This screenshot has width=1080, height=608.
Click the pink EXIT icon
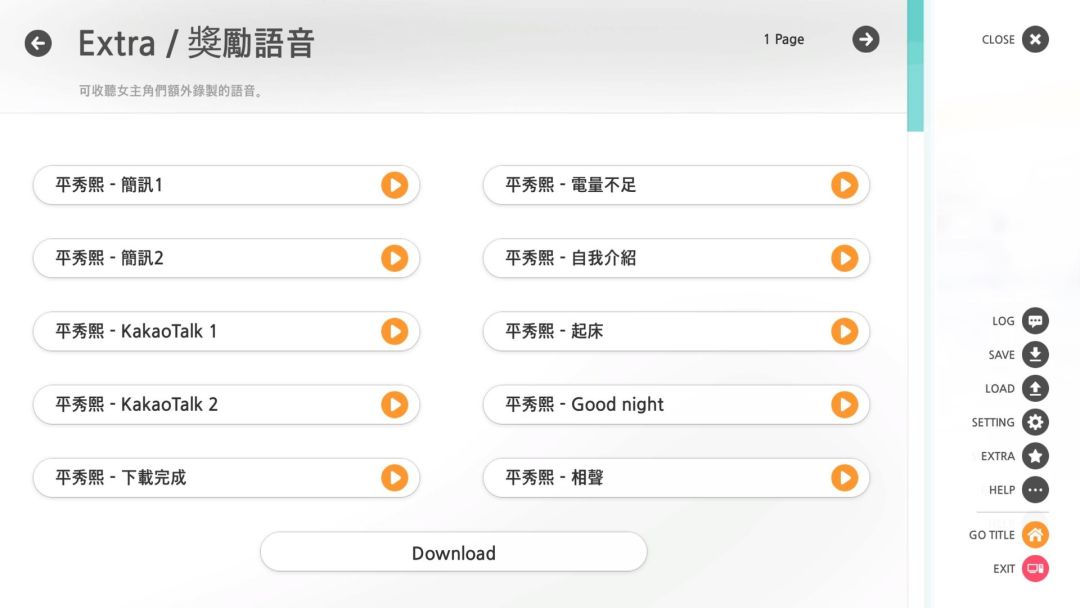click(x=1035, y=569)
